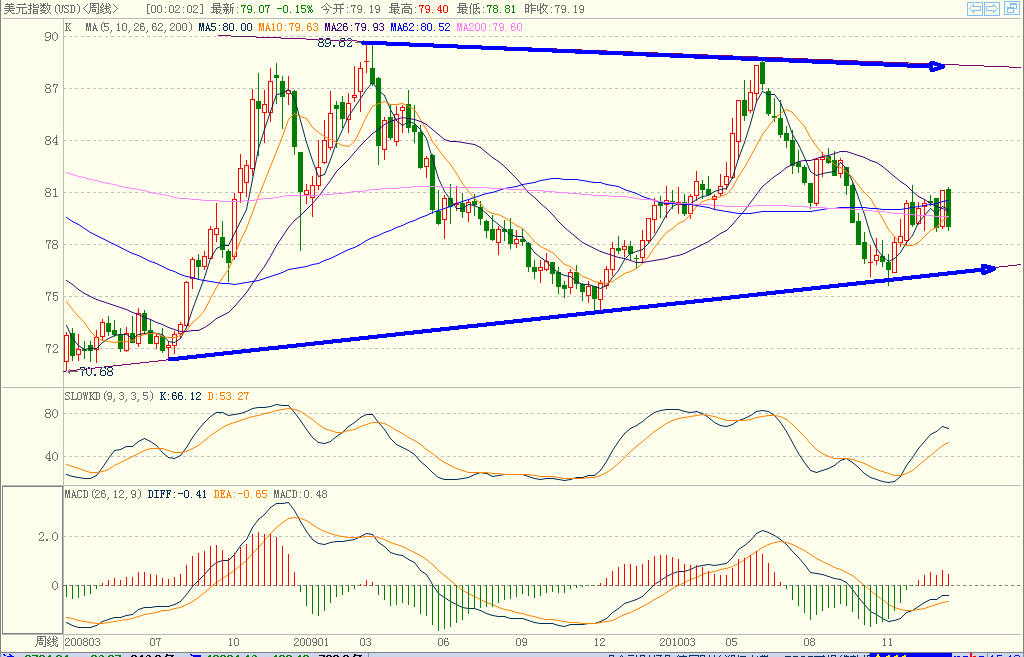
Task: Click the orange MA10:79.63 legend entry
Action: [288, 27]
